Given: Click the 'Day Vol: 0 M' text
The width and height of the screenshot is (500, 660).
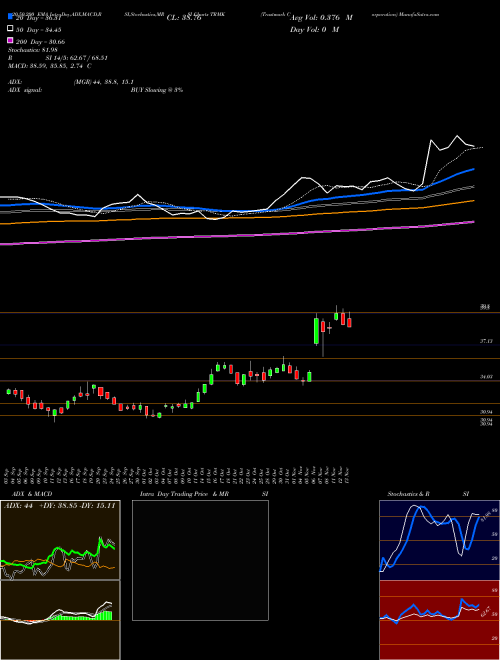Looking at the screenshot, I should point(314,29).
